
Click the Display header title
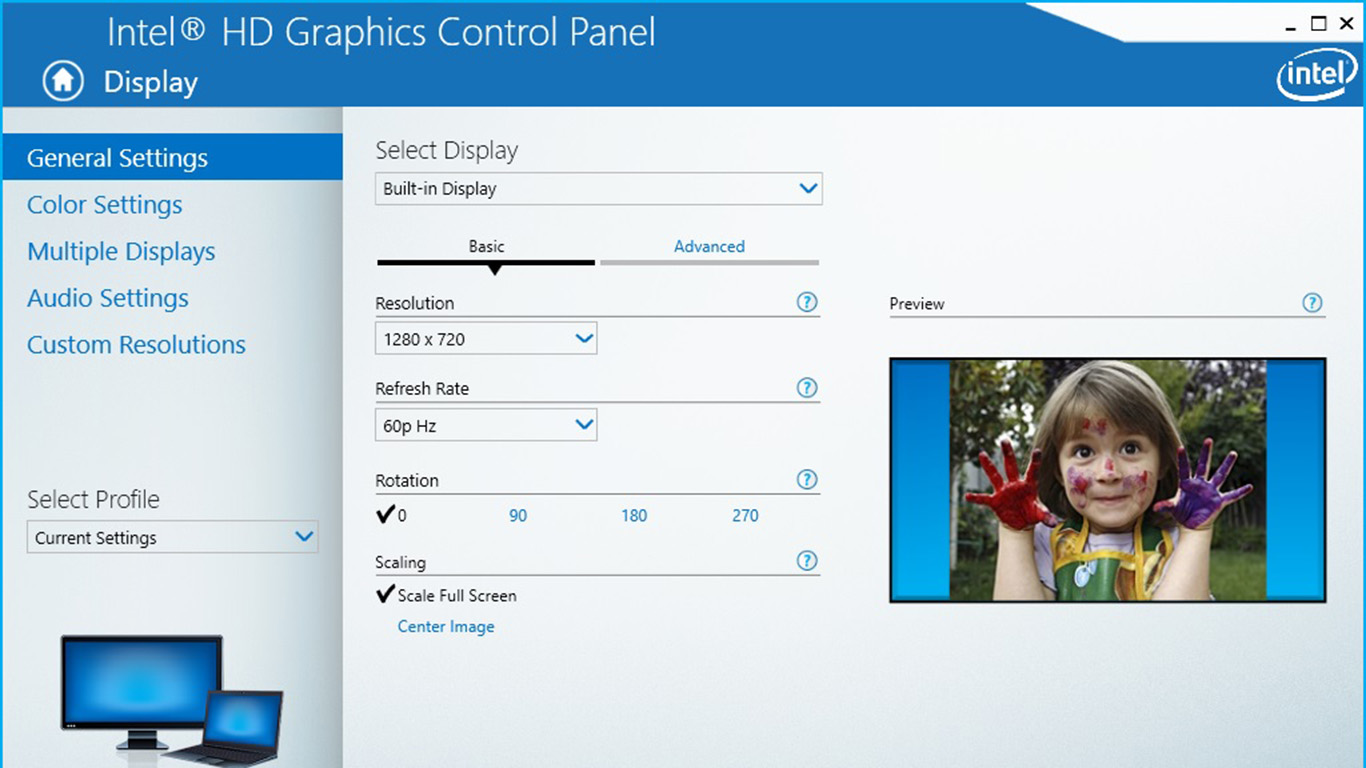click(151, 83)
